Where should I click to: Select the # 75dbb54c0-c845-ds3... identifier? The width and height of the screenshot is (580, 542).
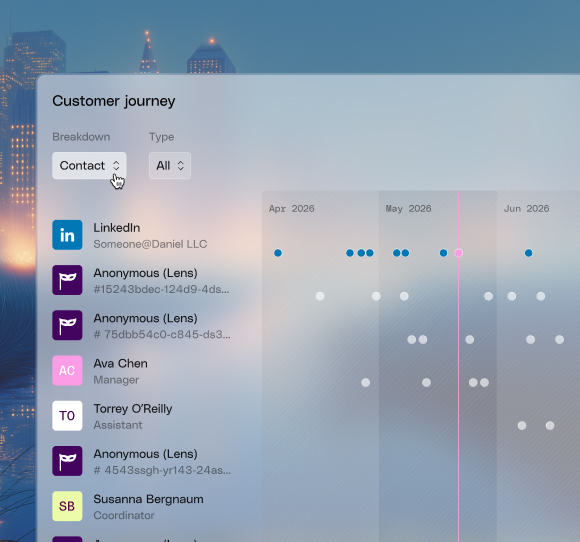click(162, 334)
